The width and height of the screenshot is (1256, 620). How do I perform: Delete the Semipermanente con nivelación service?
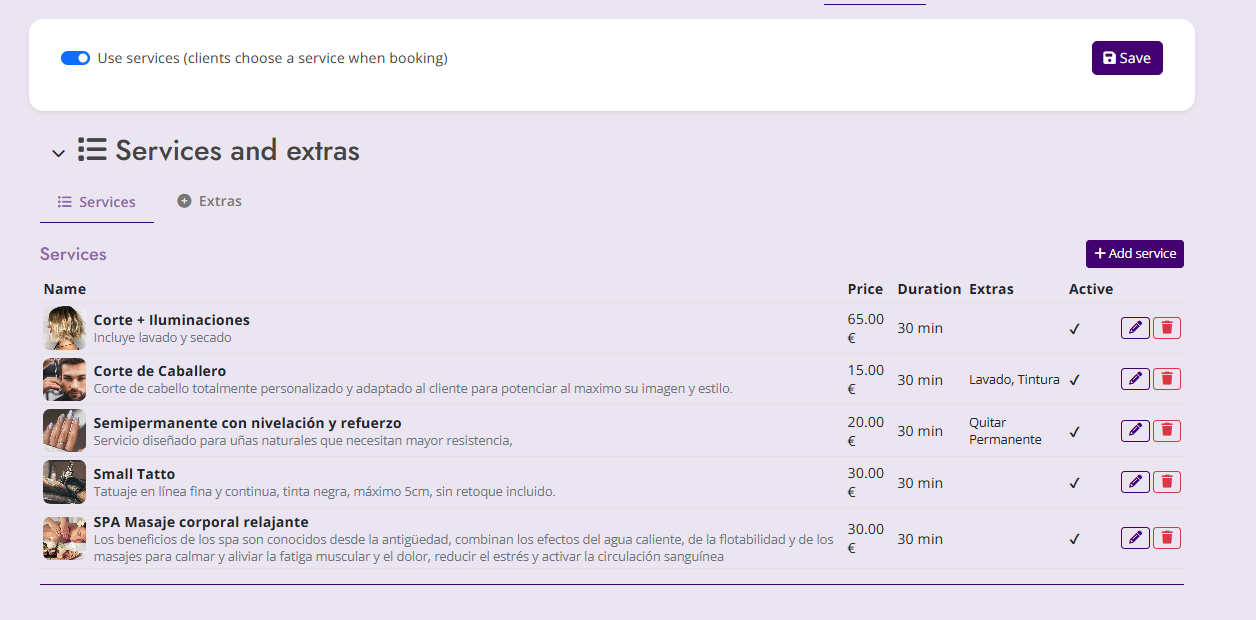[1167, 431]
